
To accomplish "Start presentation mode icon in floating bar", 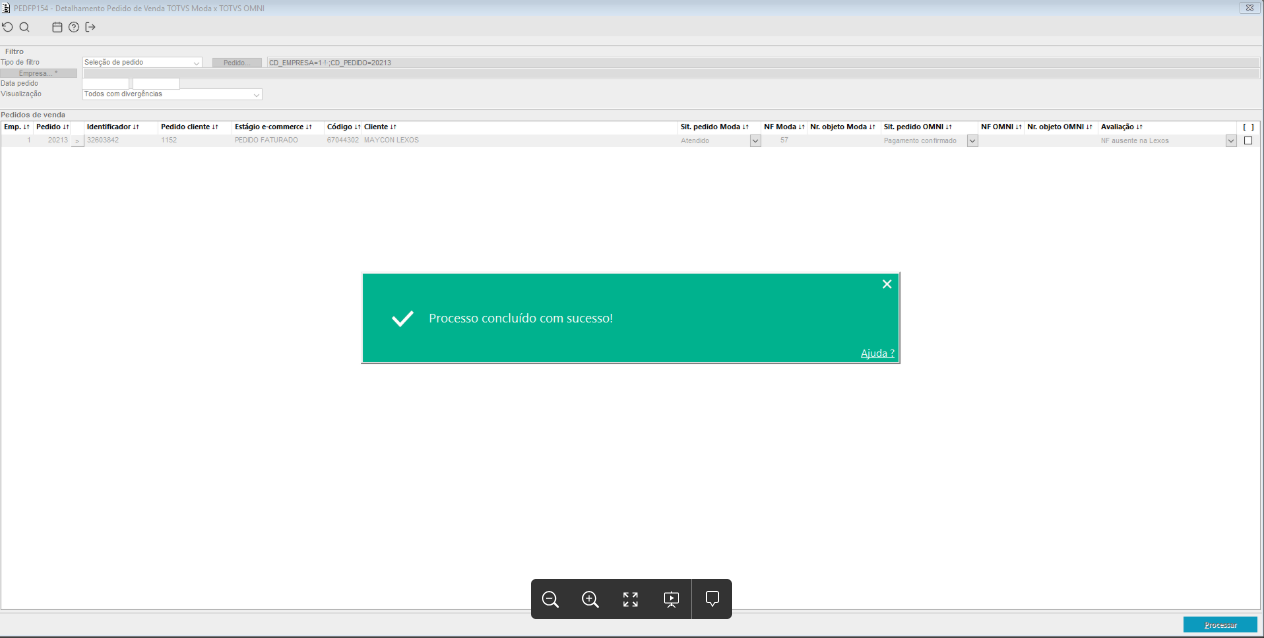I will 671,599.
